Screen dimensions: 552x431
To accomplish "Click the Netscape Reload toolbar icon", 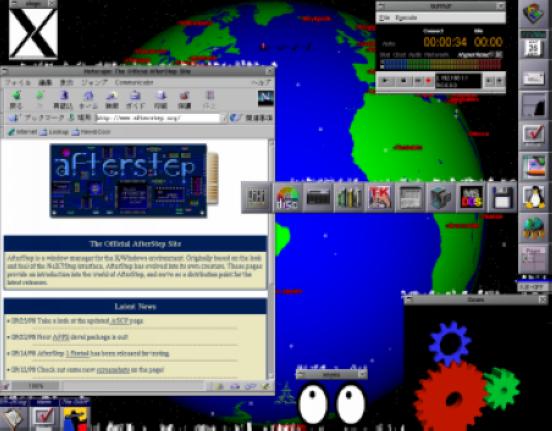I will pyautogui.click(x=63, y=99).
